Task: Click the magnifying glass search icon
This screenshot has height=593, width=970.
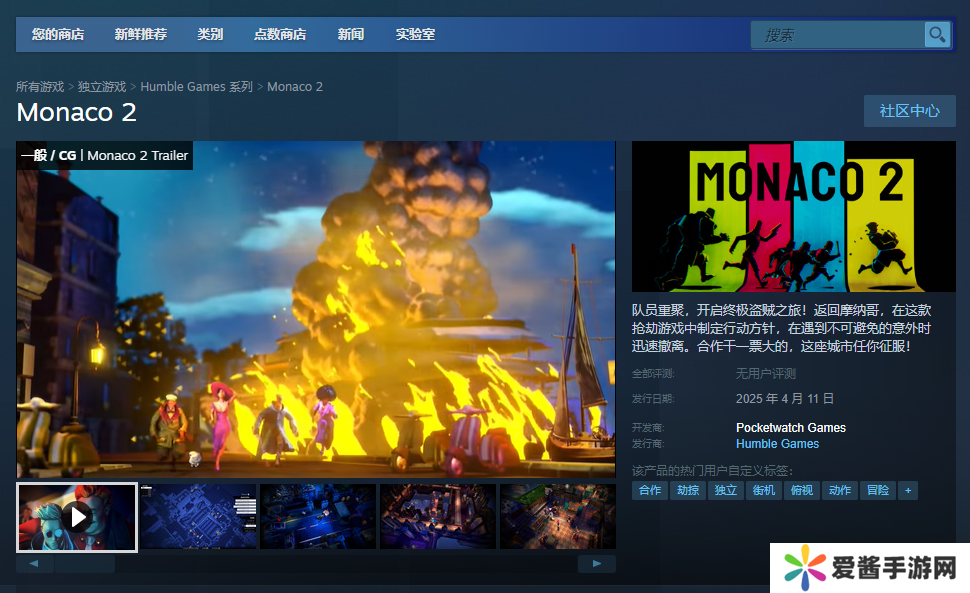Action: (x=937, y=35)
